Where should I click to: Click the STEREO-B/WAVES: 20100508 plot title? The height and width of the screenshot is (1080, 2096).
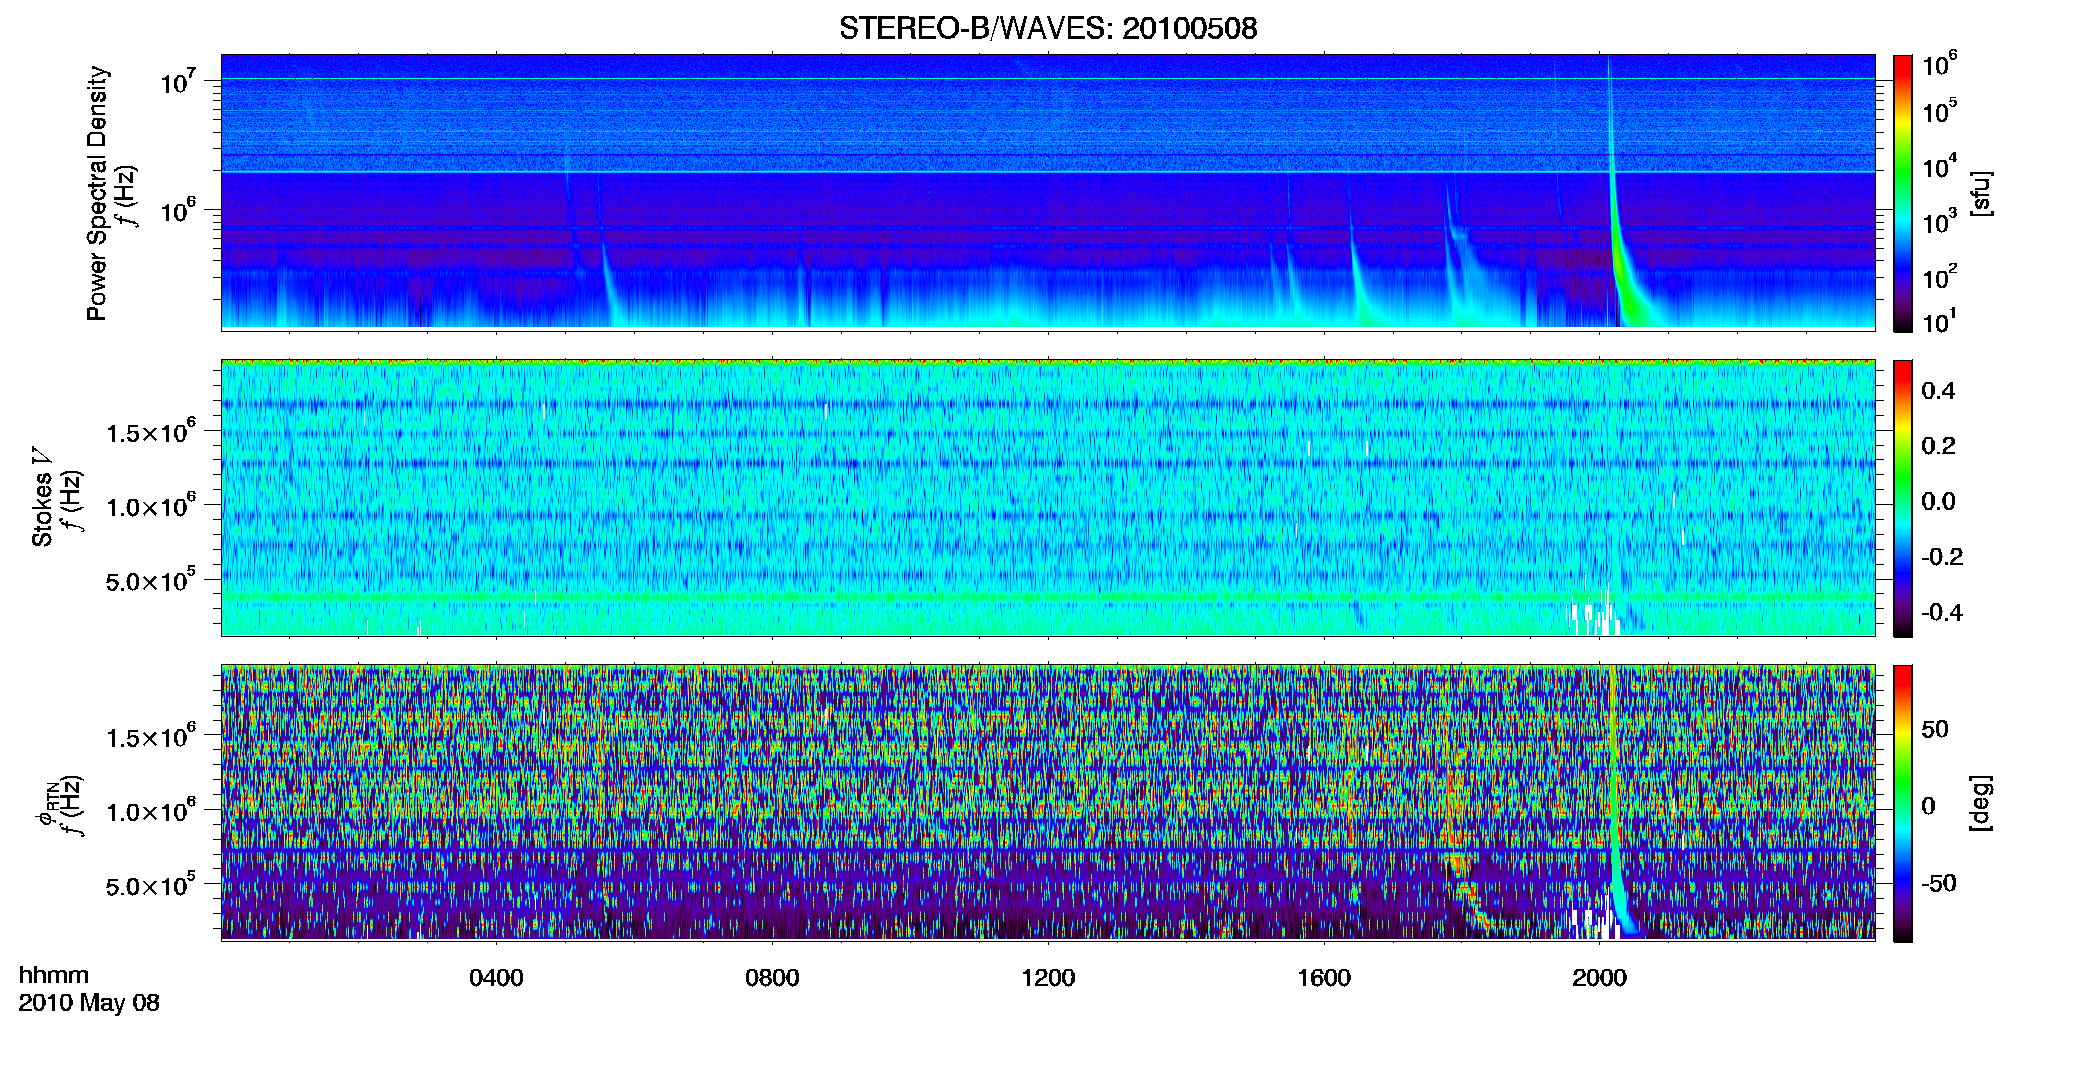click(1048, 28)
